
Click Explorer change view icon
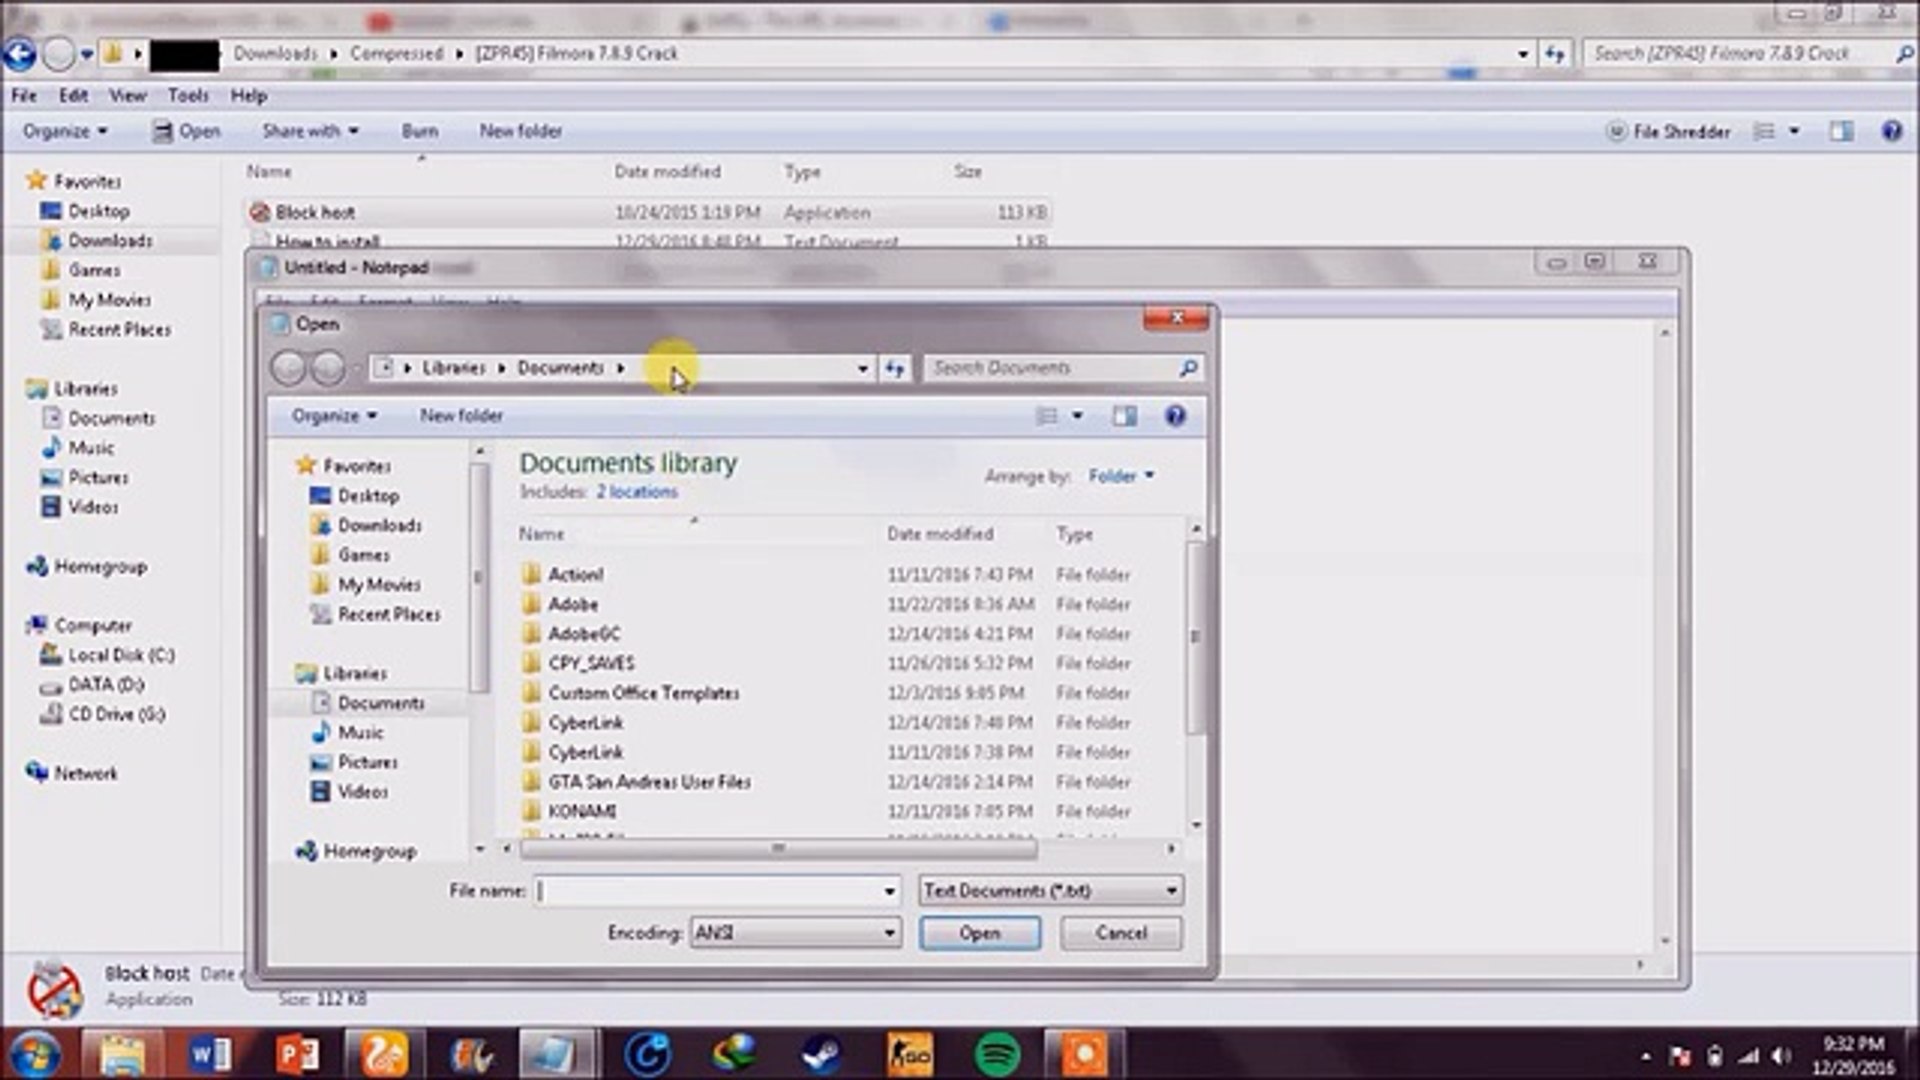[x=1765, y=131]
